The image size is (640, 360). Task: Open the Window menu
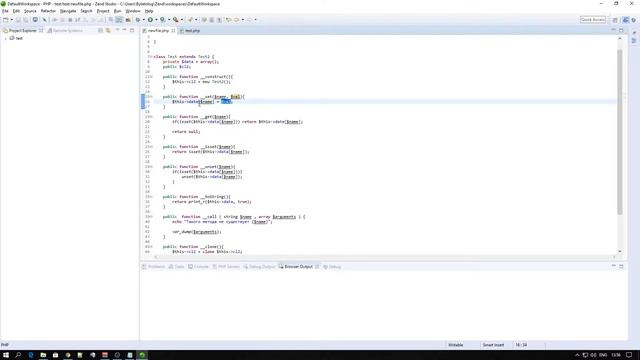133,11
